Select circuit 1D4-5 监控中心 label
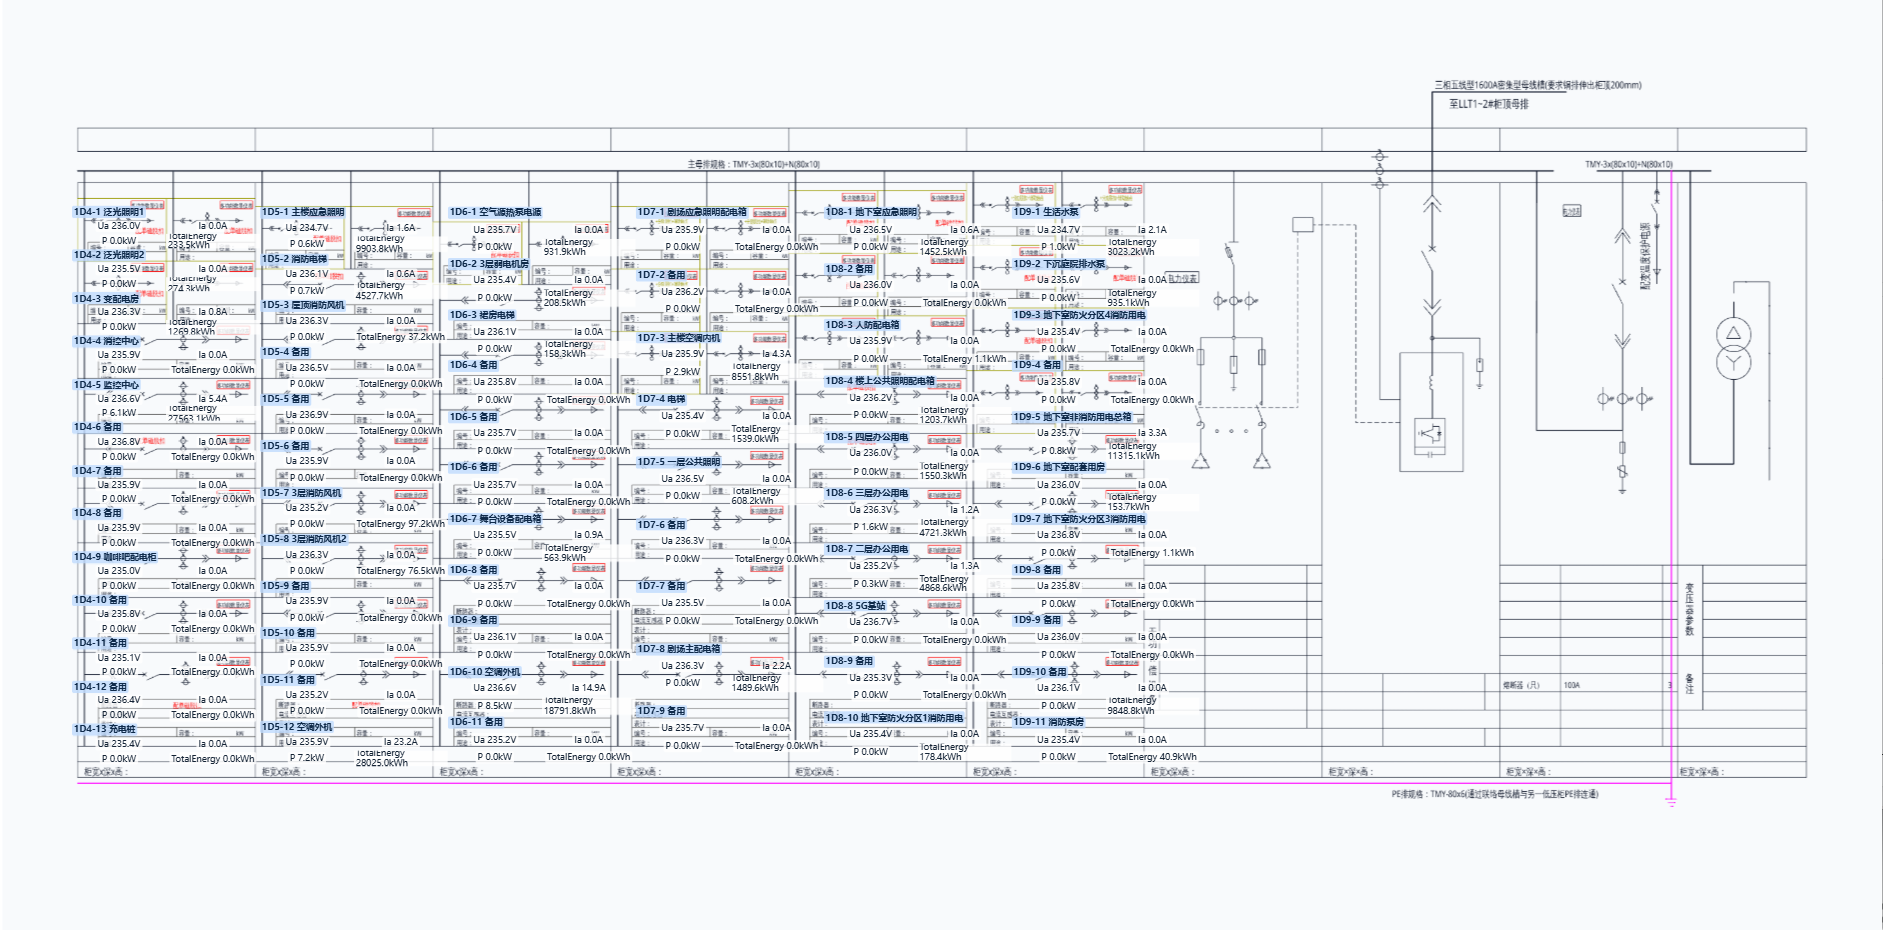This screenshot has height=930, width=1883. 107,385
